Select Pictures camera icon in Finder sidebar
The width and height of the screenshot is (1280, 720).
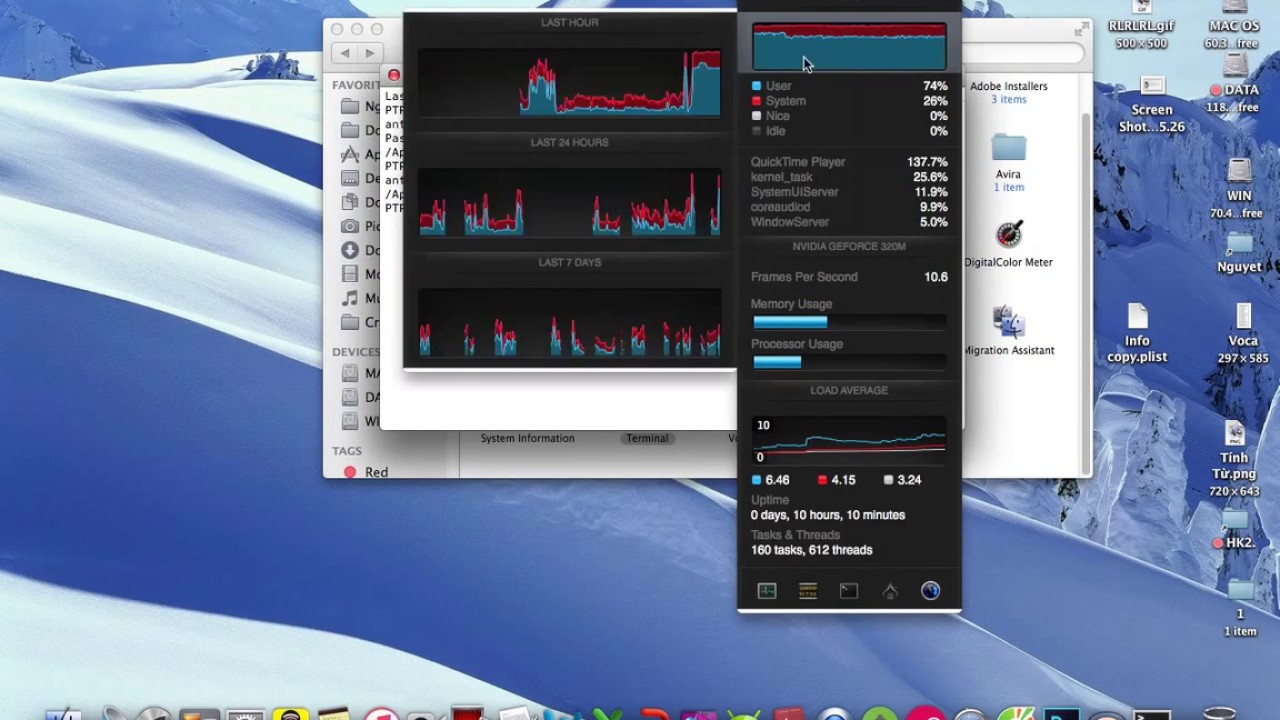tap(350, 226)
